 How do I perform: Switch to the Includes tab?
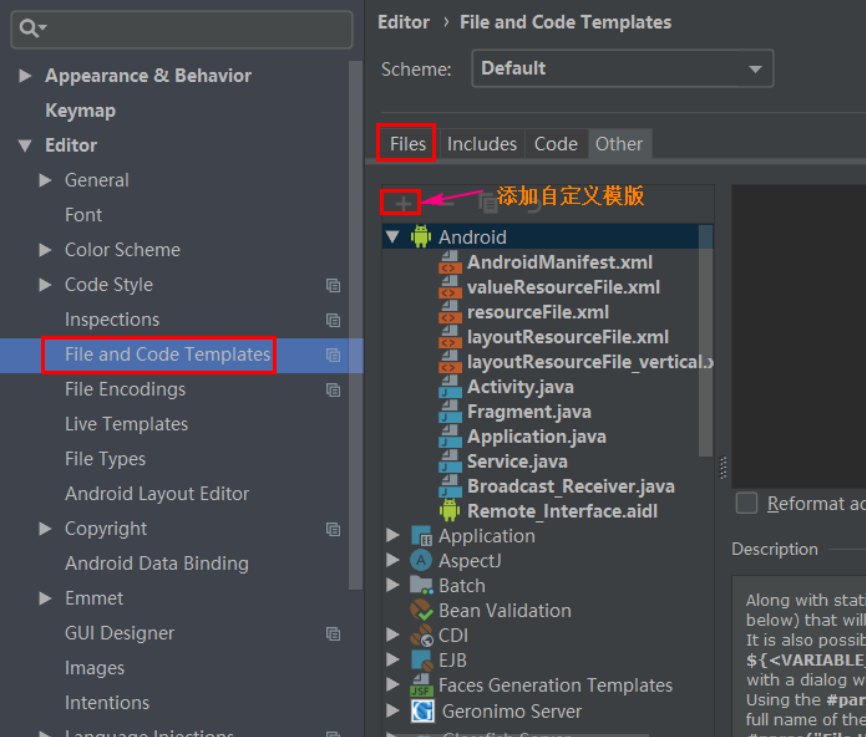(x=482, y=144)
